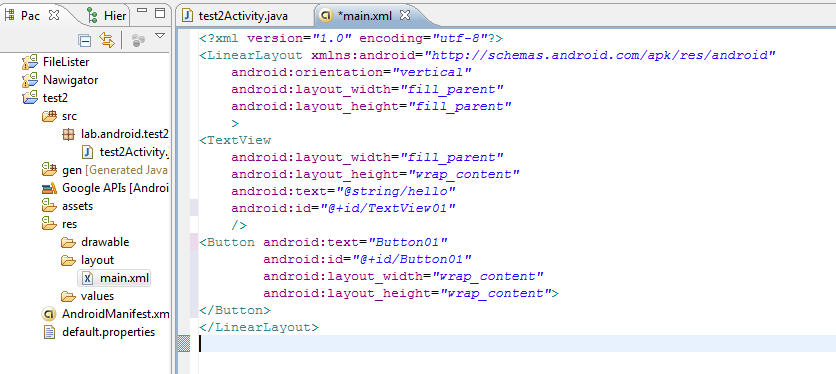Click the assets folder icon

coord(49,205)
